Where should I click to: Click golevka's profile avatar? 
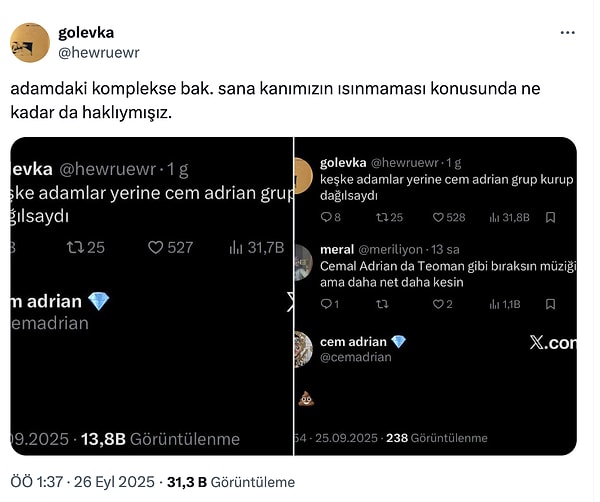click(30, 42)
